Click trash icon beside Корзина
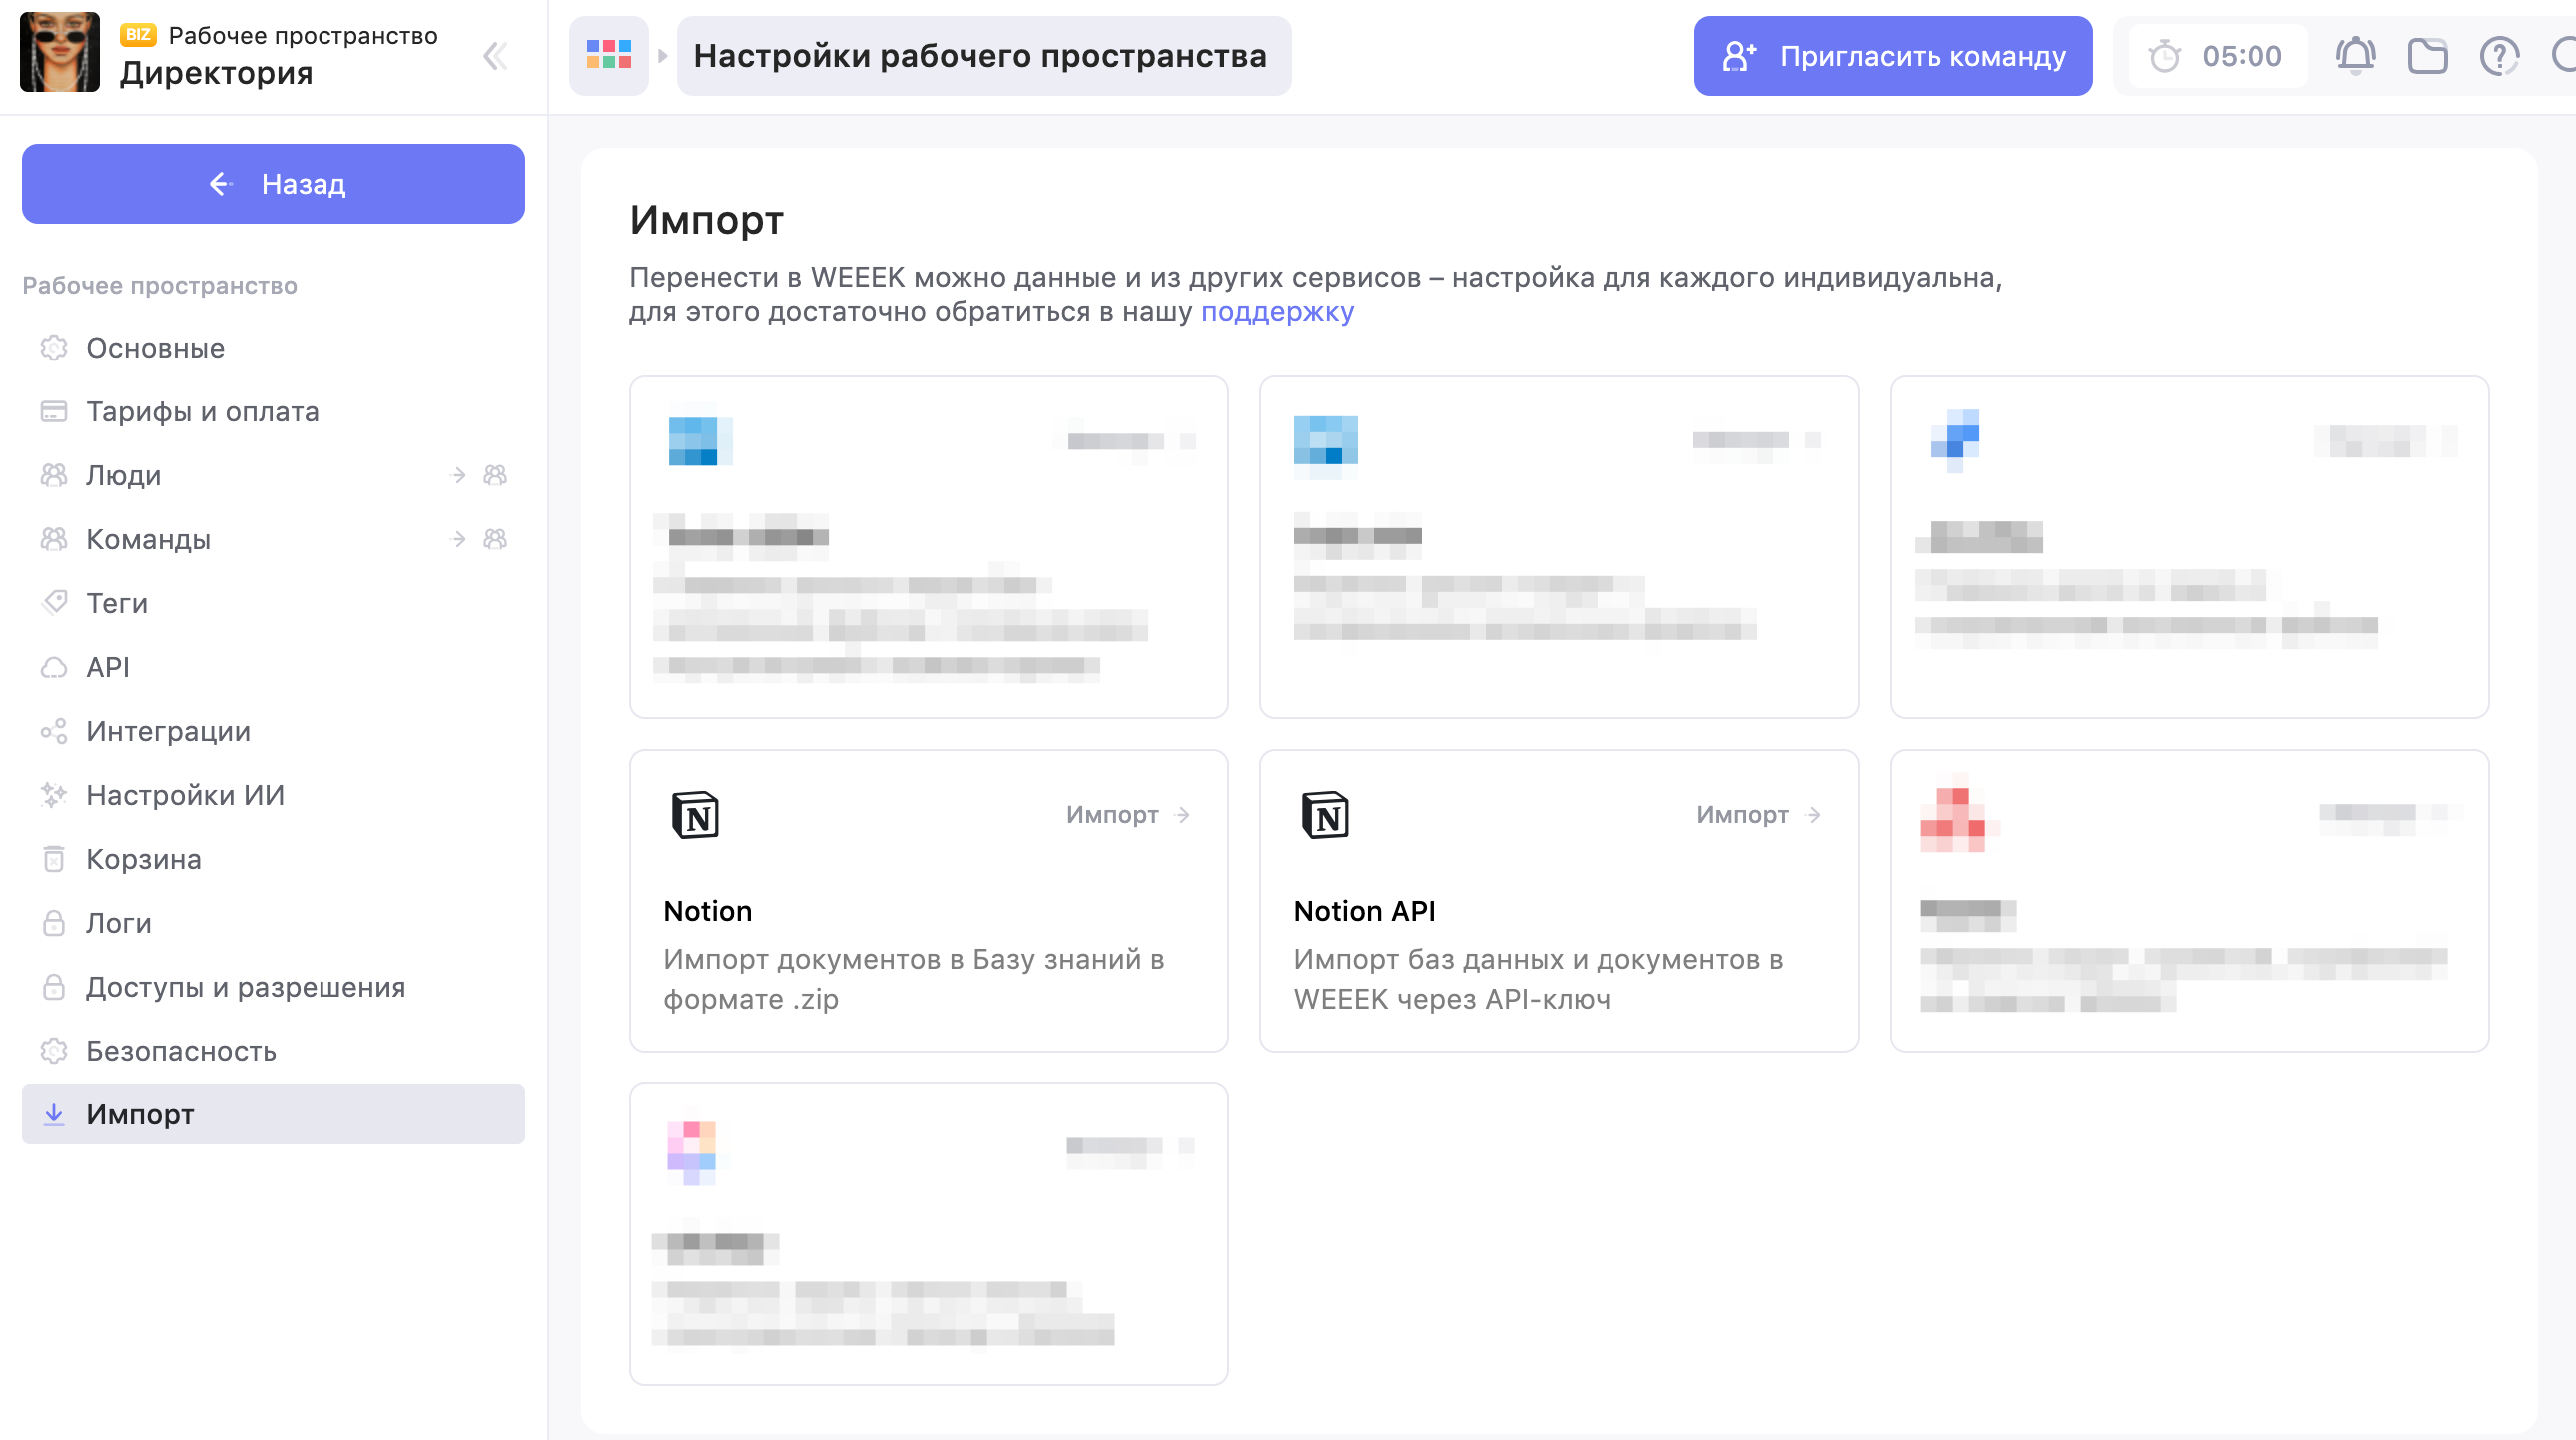This screenshot has height=1440, width=2576. click(x=54, y=859)
